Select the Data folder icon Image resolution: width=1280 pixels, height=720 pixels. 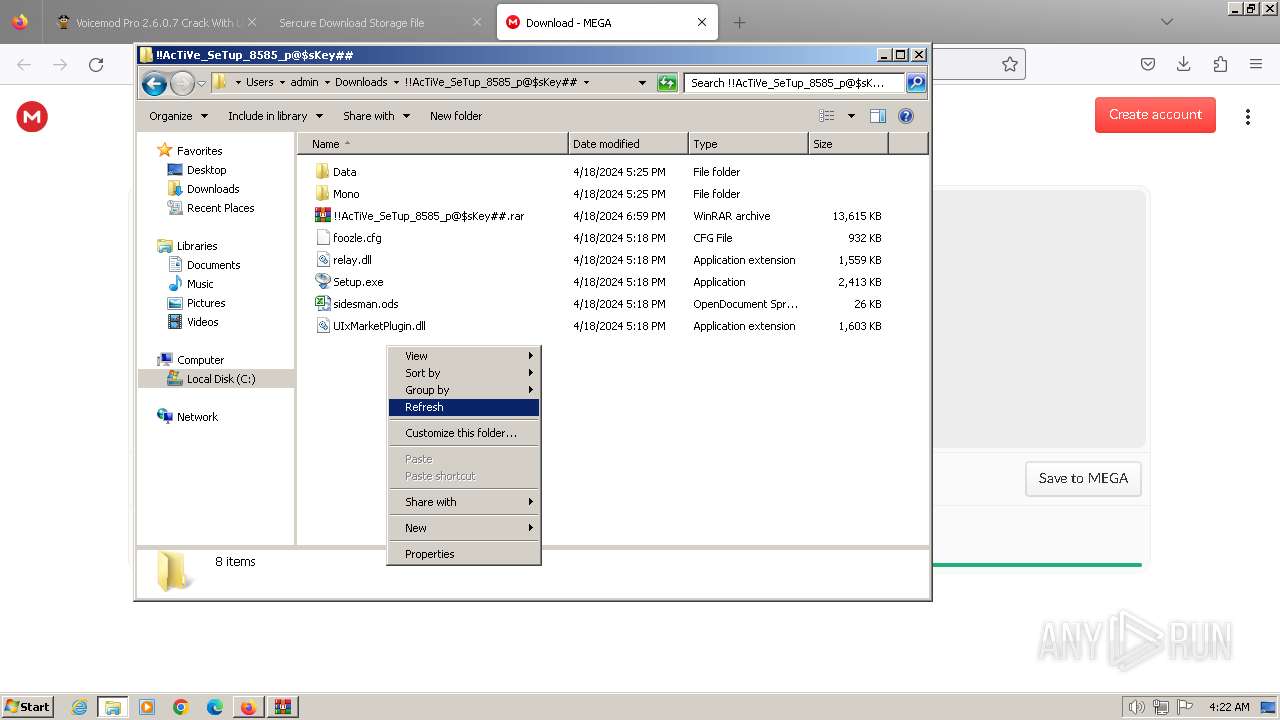coord(322,172)
